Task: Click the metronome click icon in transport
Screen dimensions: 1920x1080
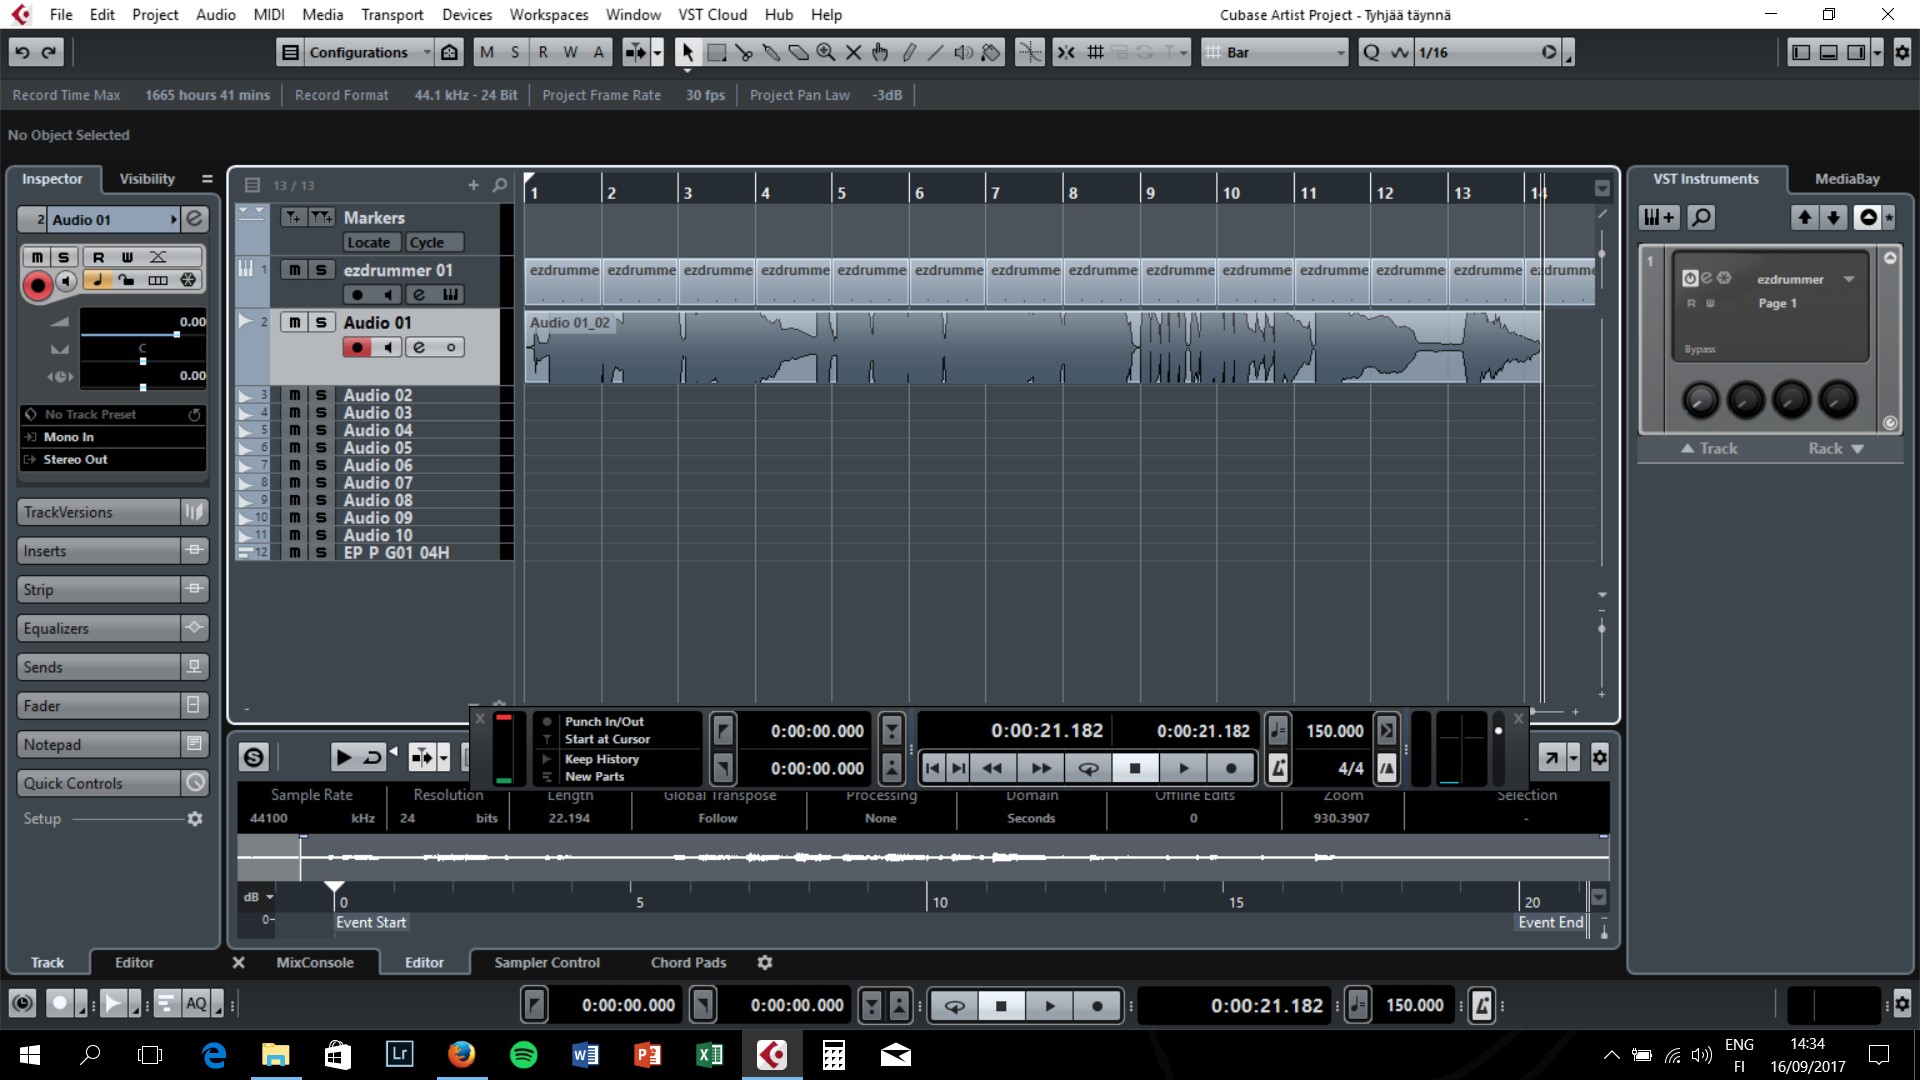Action: pyautogui.click(x=1278, y=768)
